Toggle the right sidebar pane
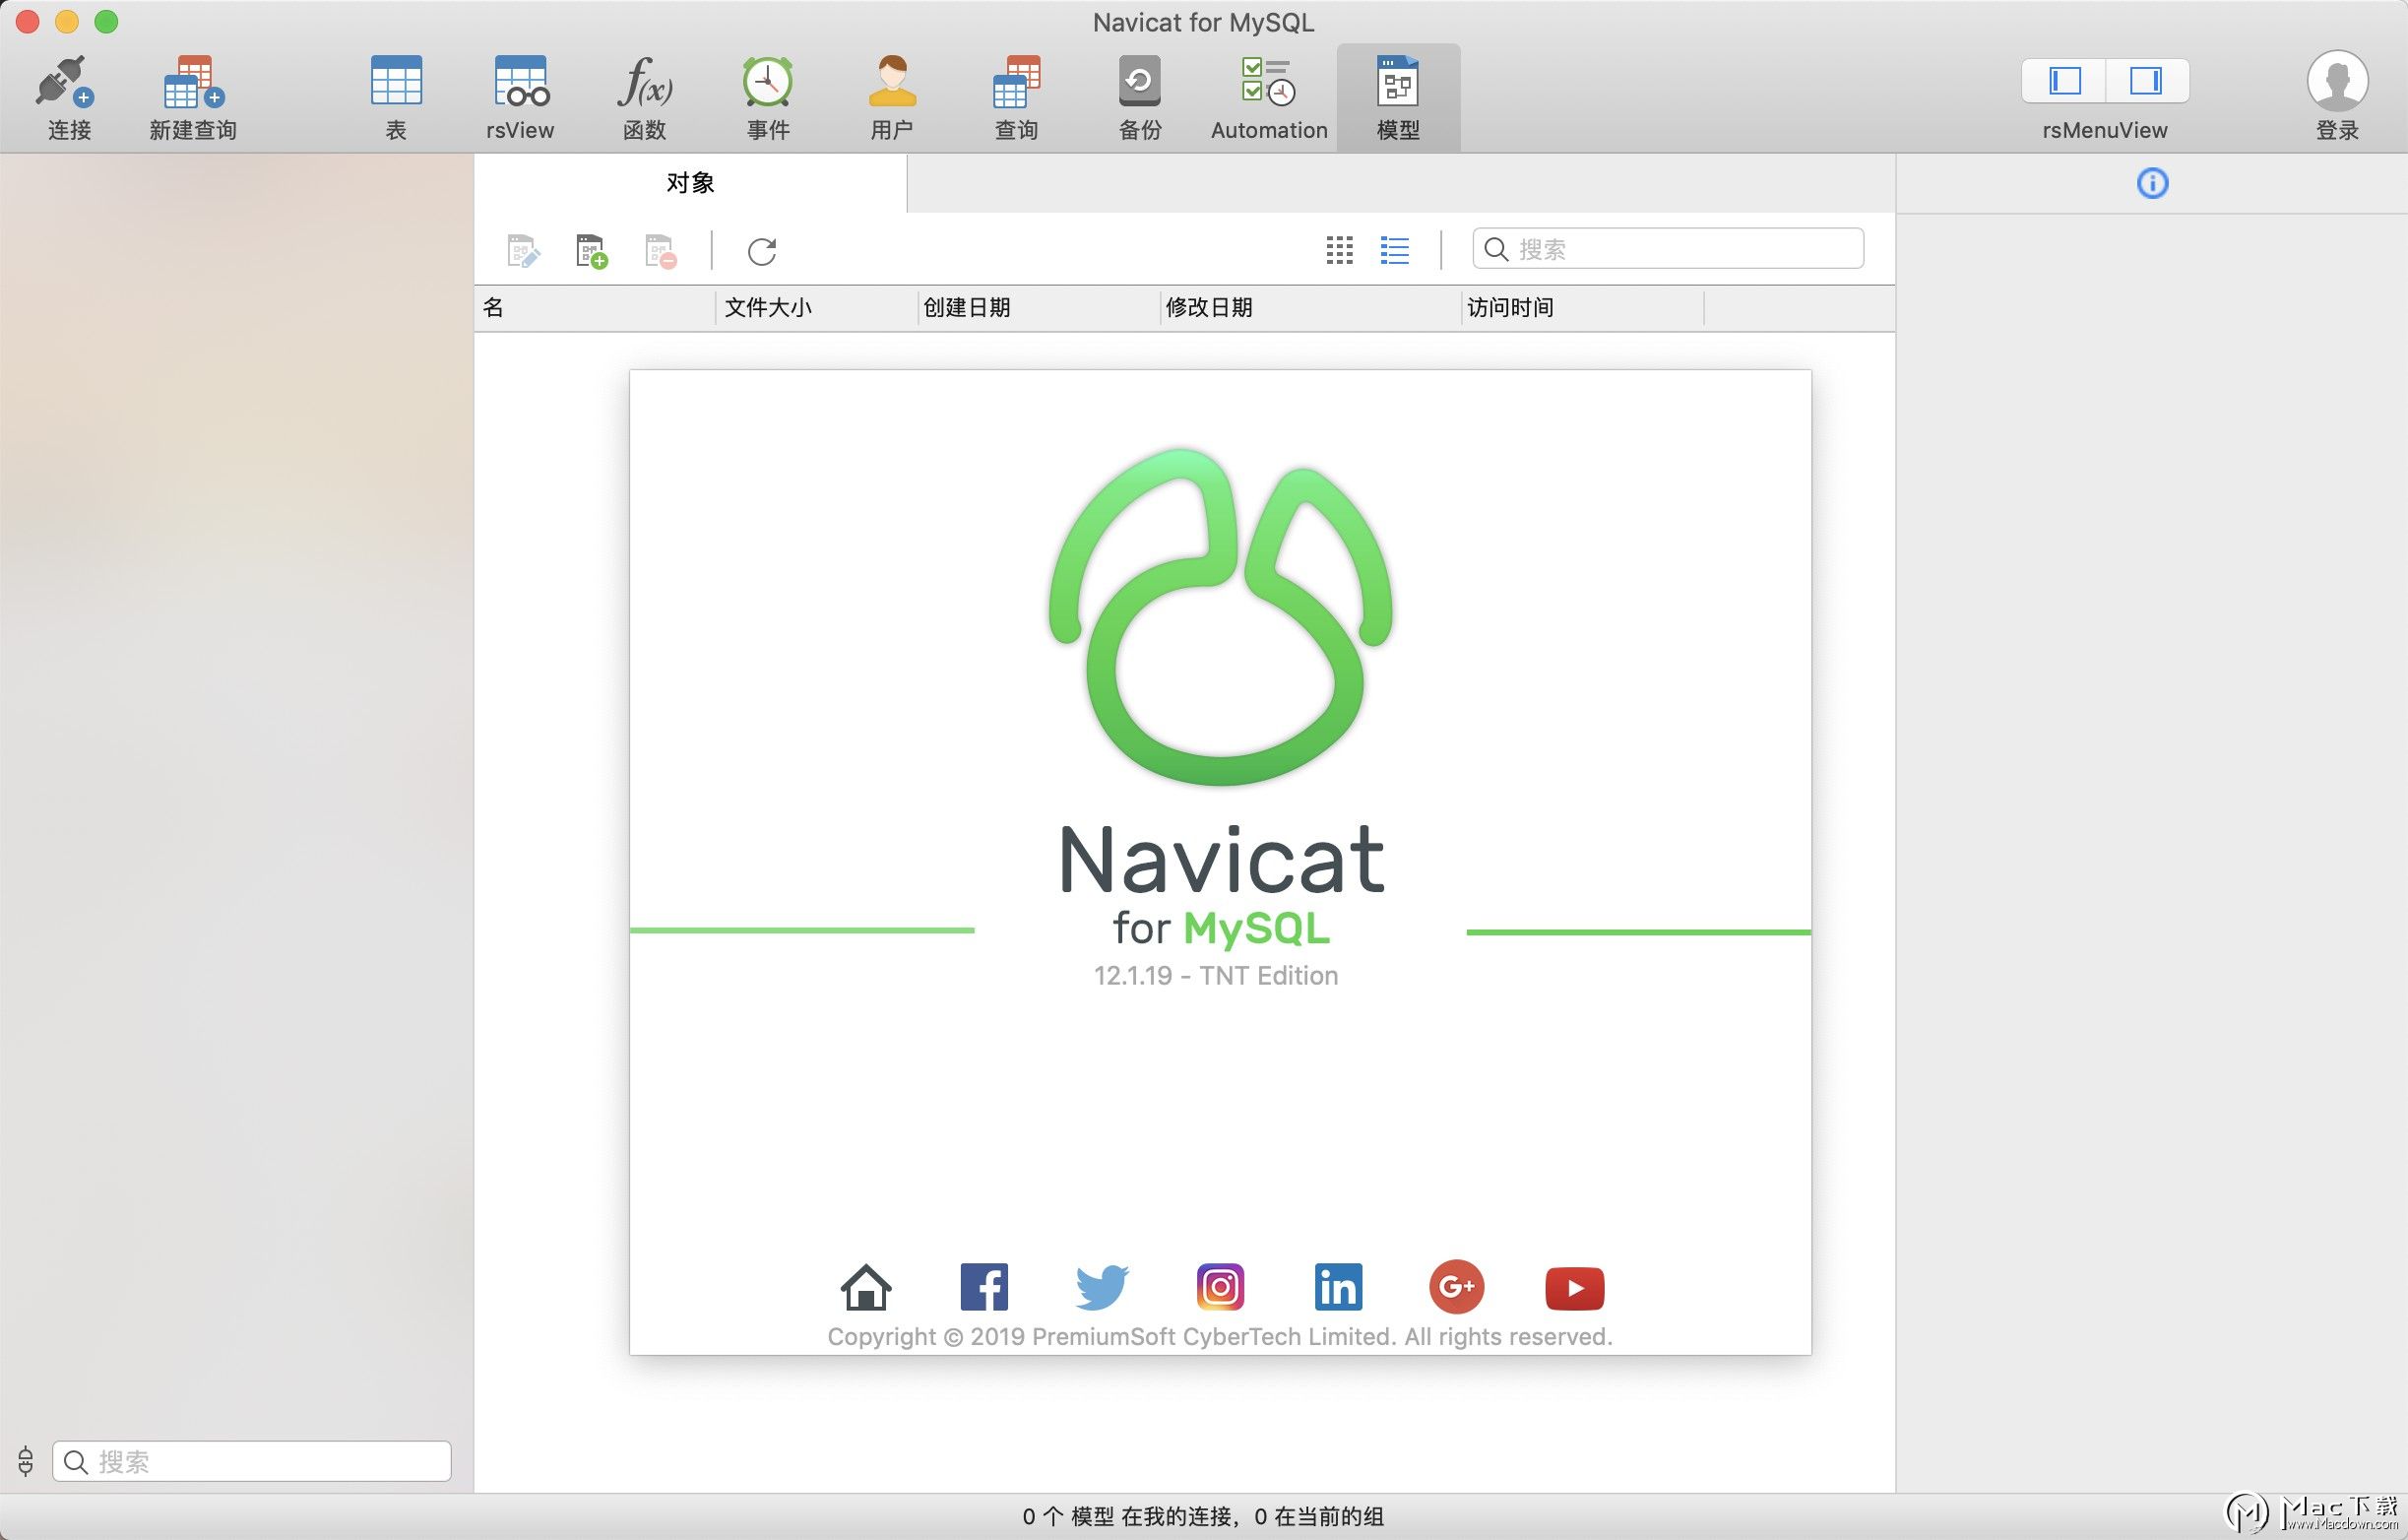The height and width of the screenshot is (1540, 2408). coord(2146,80)
